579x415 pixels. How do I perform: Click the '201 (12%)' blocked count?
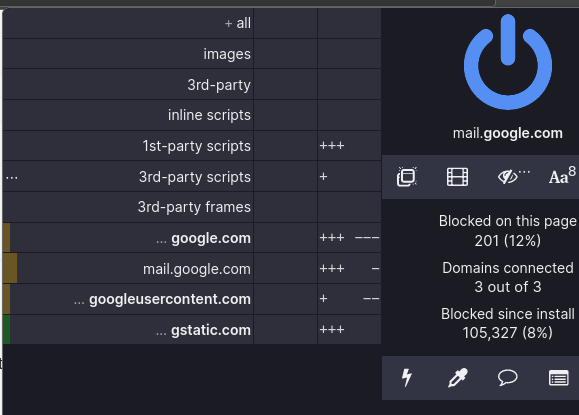pyautogui.click(x=508, y=241)
